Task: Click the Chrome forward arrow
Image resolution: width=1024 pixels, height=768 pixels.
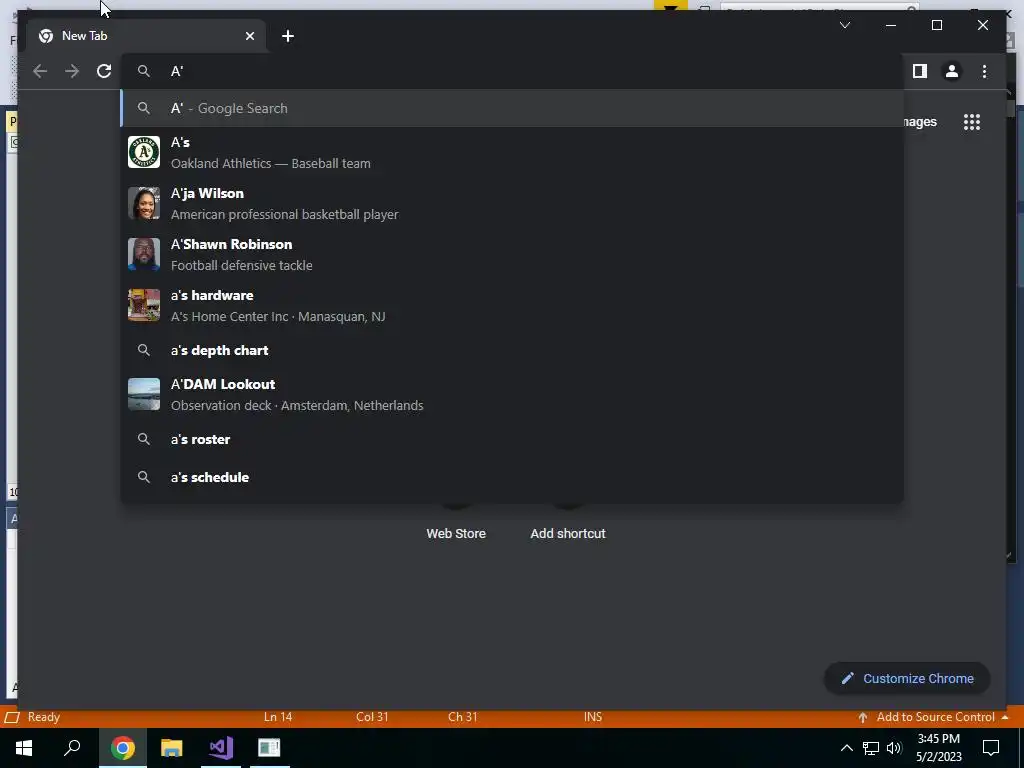Action: [72, 71]
